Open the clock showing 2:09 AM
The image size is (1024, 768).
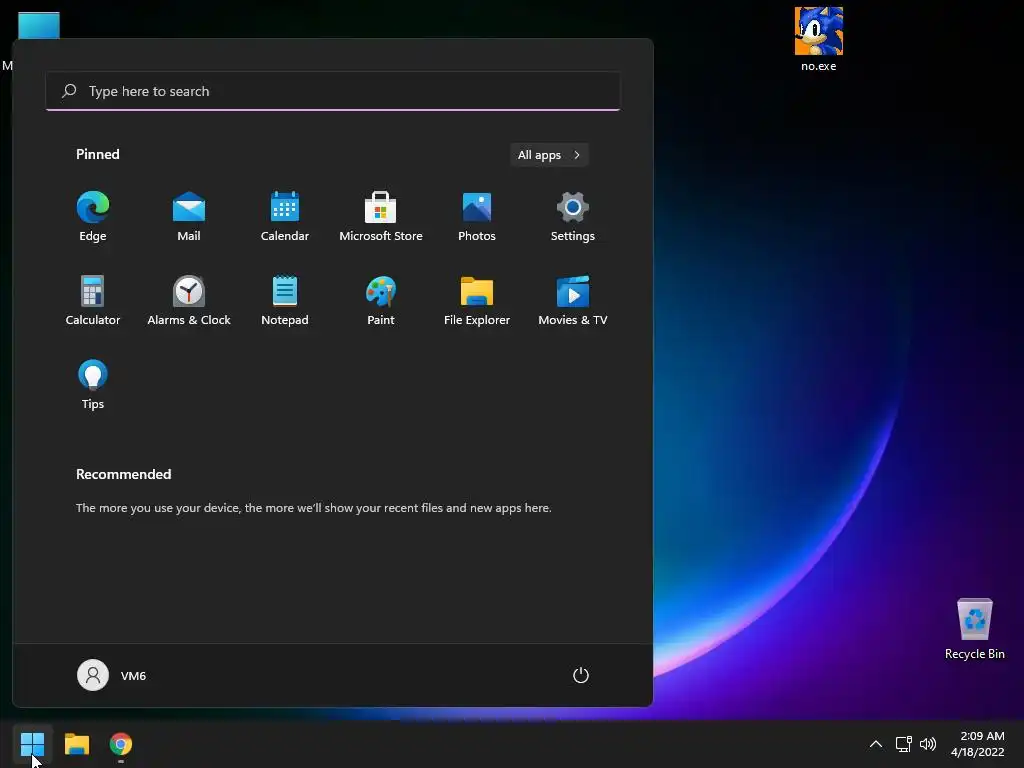click(978, 744)
